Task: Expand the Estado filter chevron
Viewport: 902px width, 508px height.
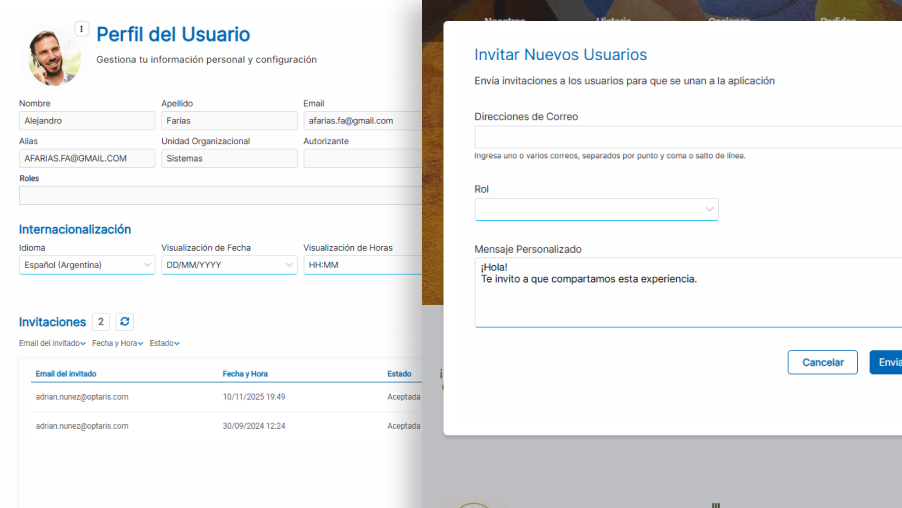Action: [x=177, y=344]
